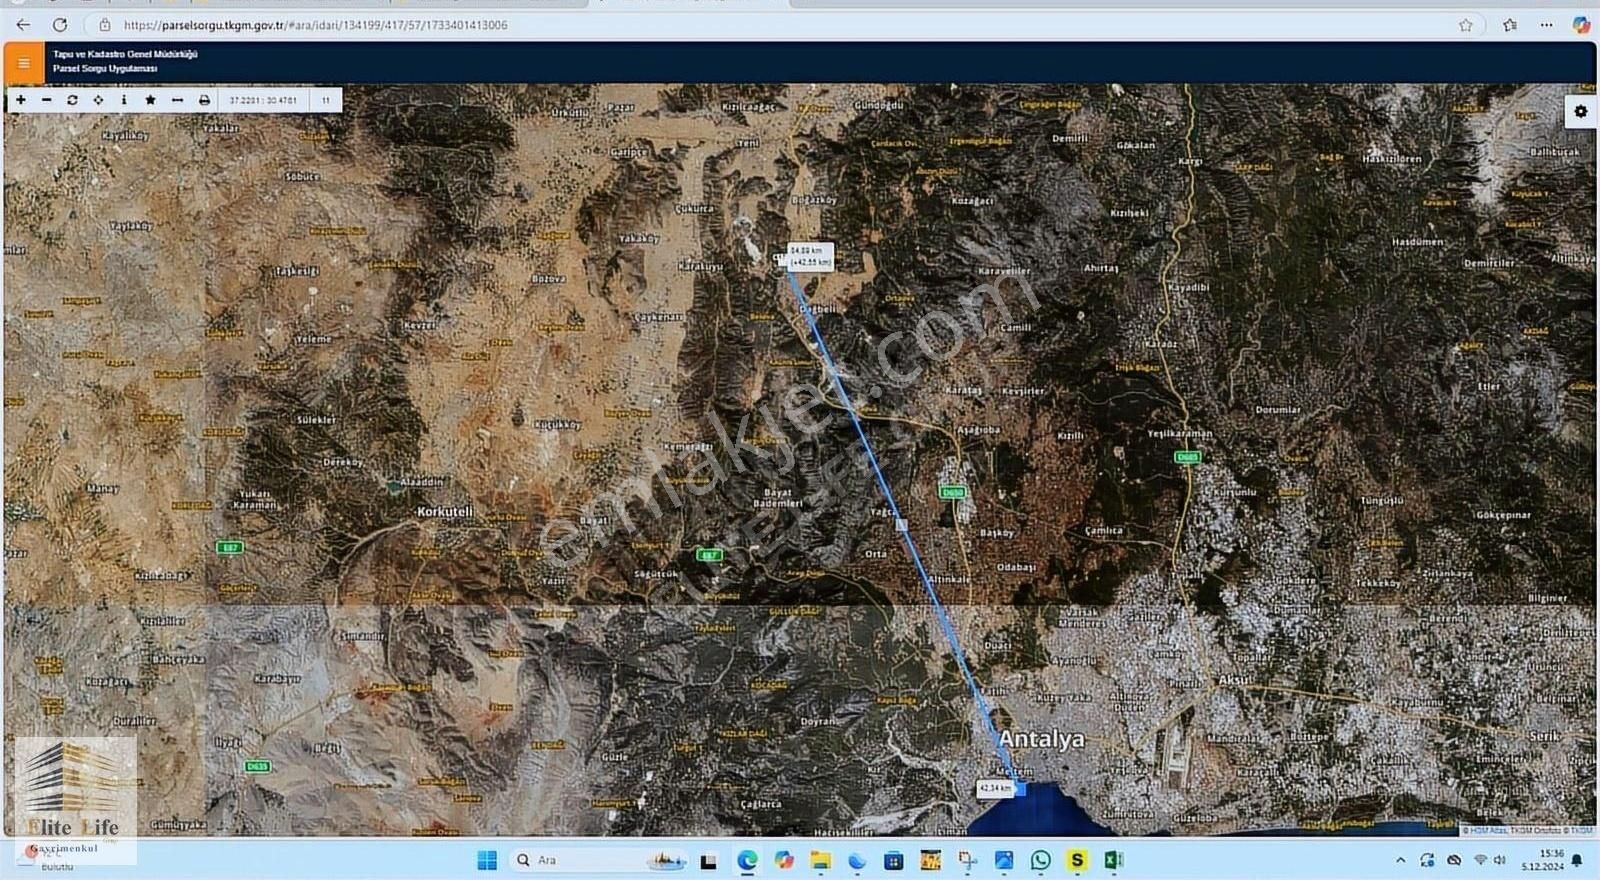Click the Wi-Fi network tray icon

coord(1480,860)
